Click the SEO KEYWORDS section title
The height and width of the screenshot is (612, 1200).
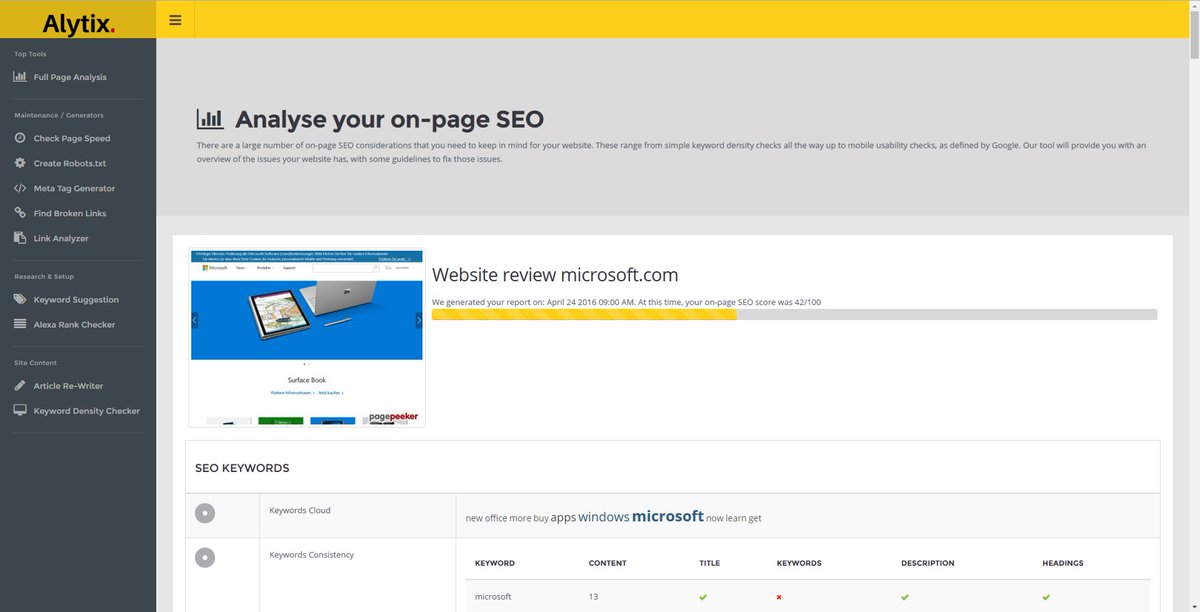coord(242,467)
